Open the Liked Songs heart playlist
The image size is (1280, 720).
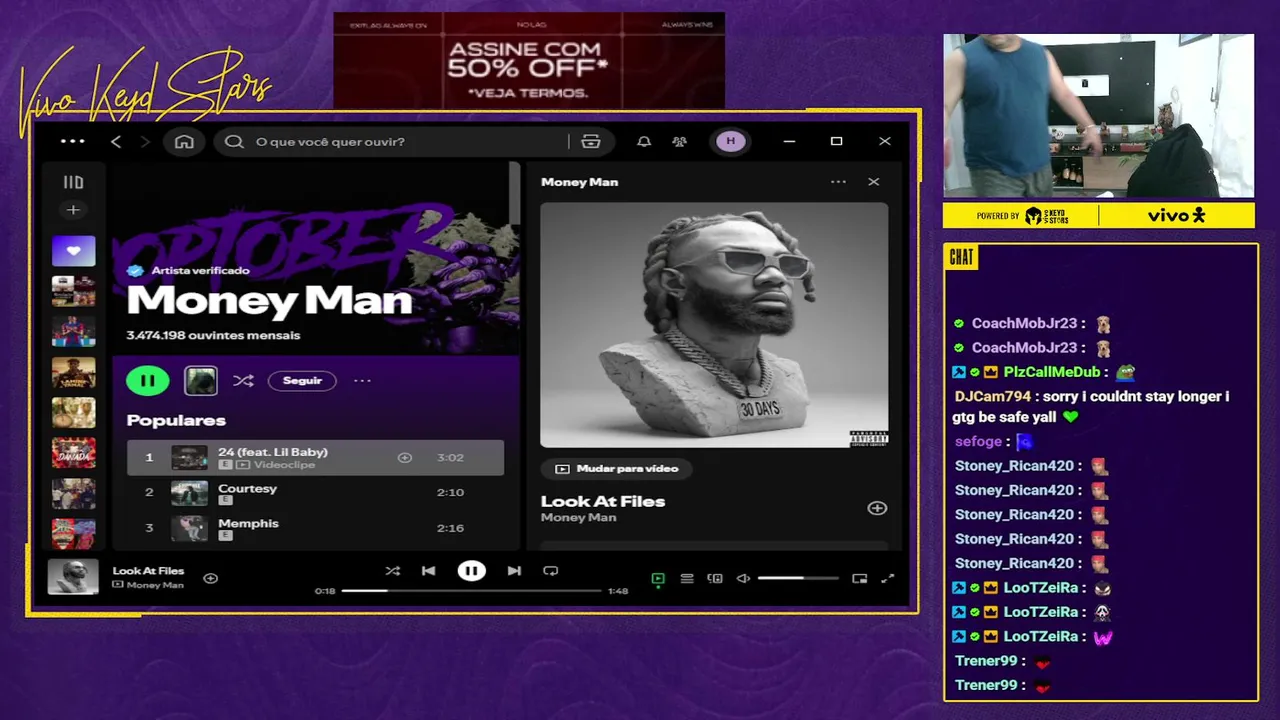74,251
